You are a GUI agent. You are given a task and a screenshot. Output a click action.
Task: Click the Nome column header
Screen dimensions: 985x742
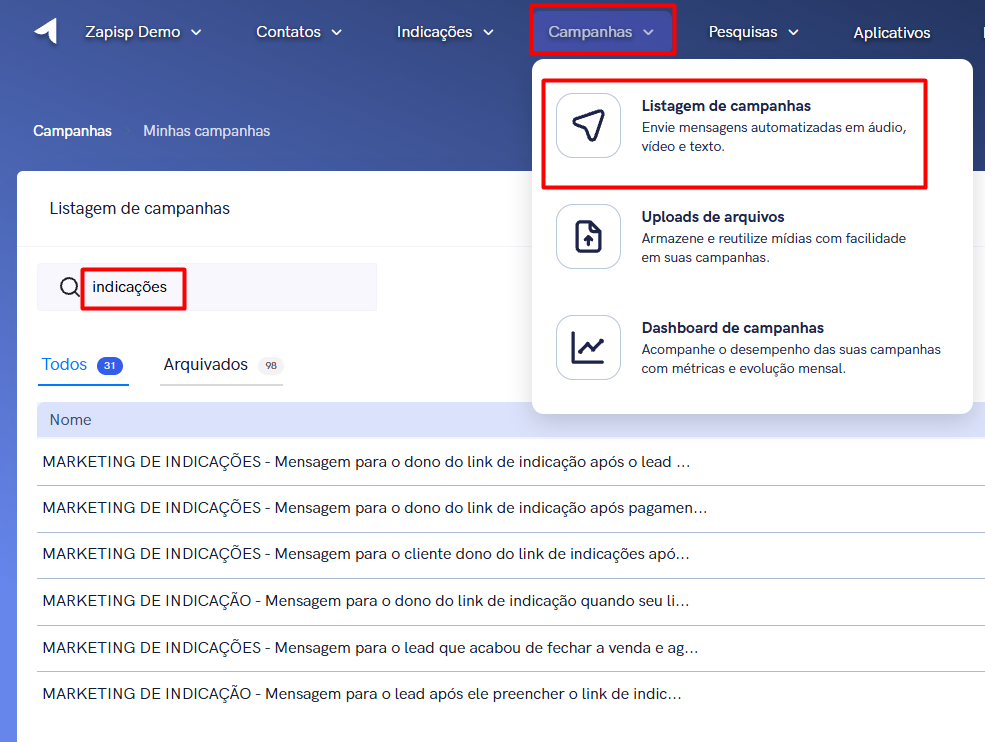[x=70, y=420]
